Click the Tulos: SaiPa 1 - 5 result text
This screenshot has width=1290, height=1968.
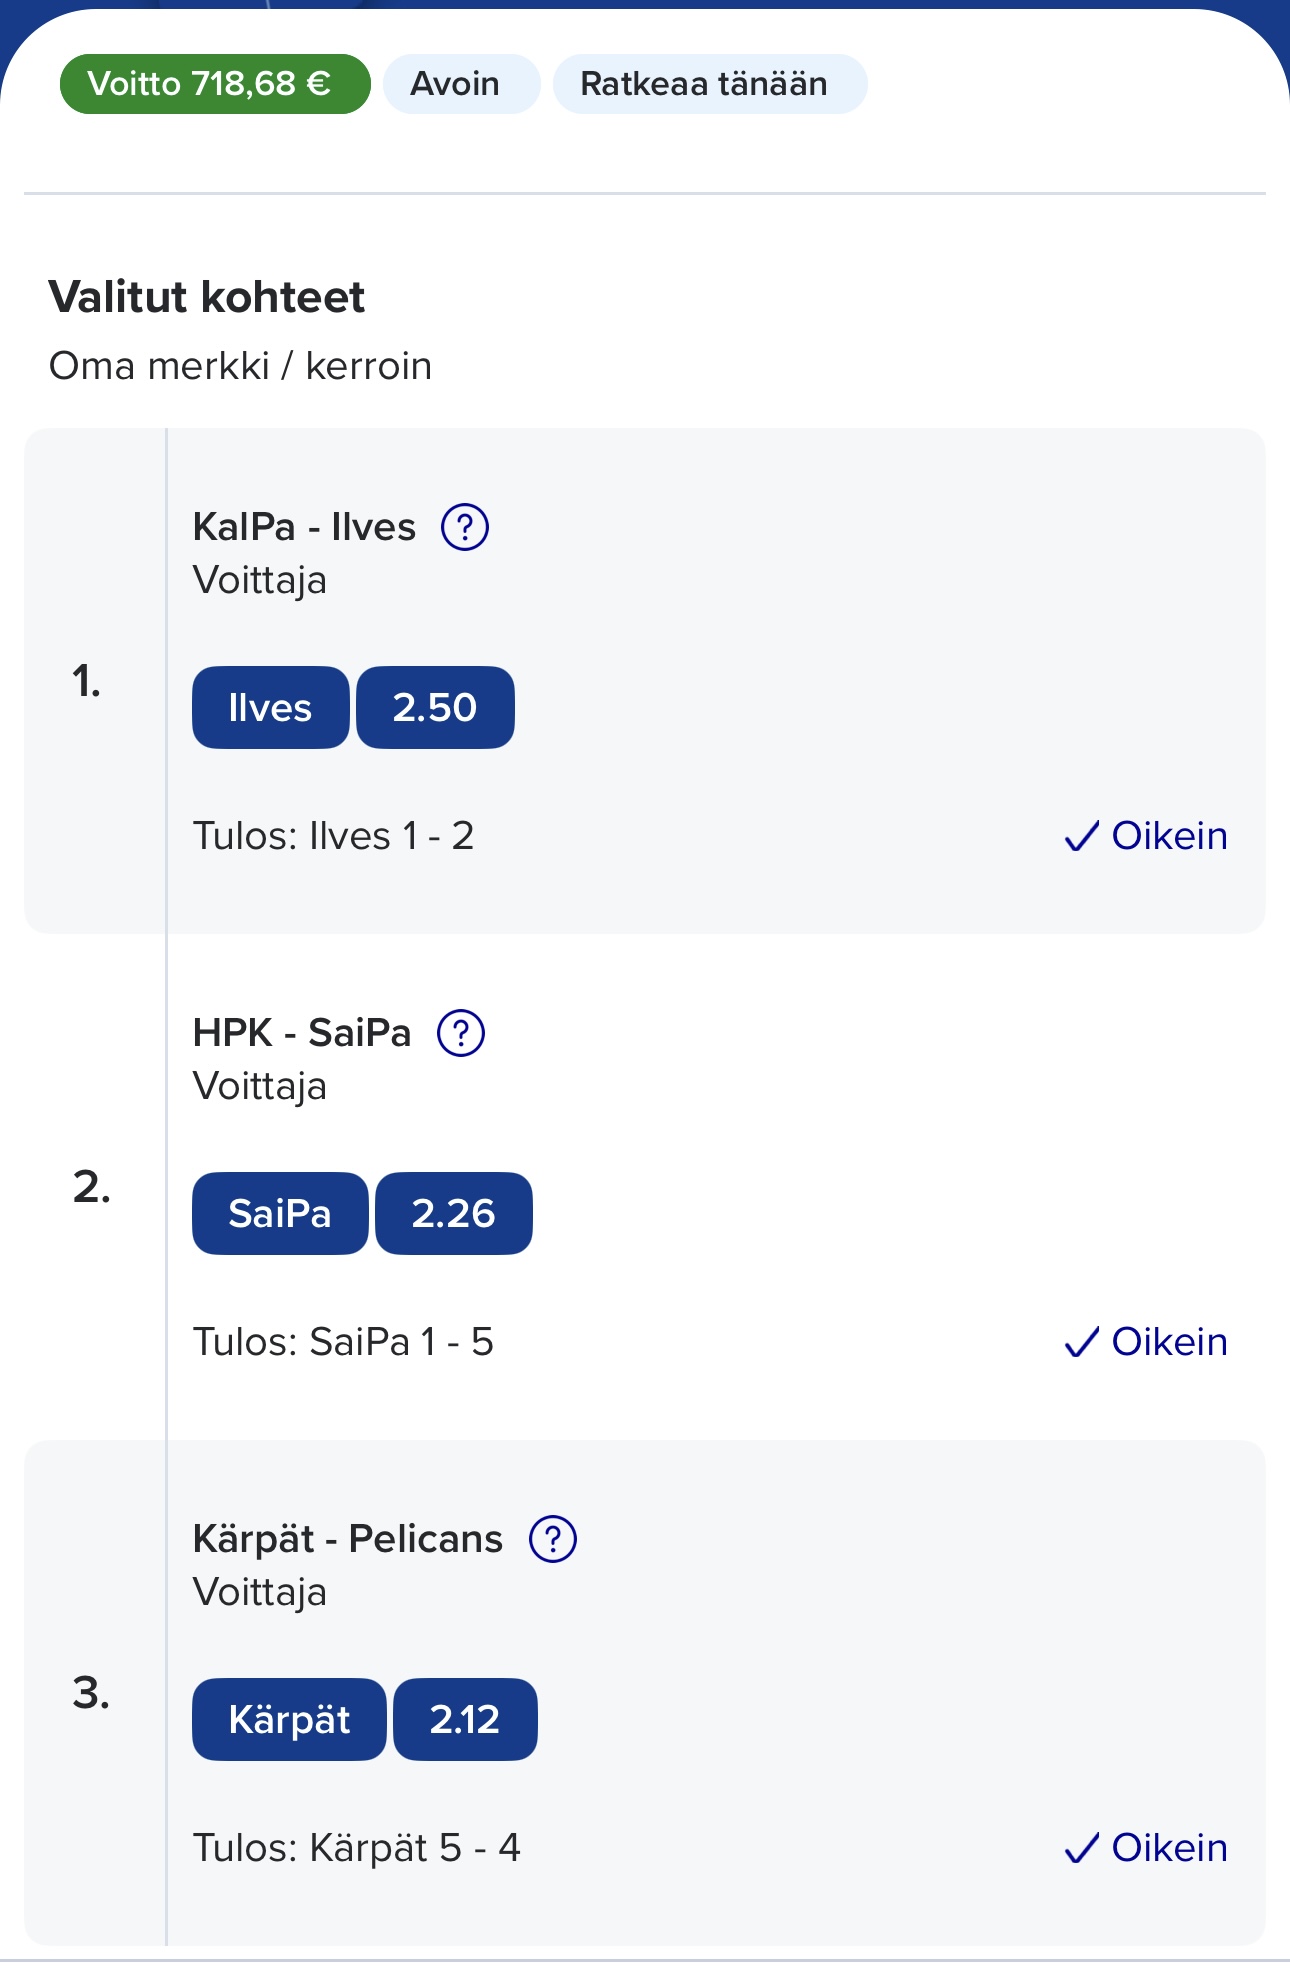[x=343, y=1342]
